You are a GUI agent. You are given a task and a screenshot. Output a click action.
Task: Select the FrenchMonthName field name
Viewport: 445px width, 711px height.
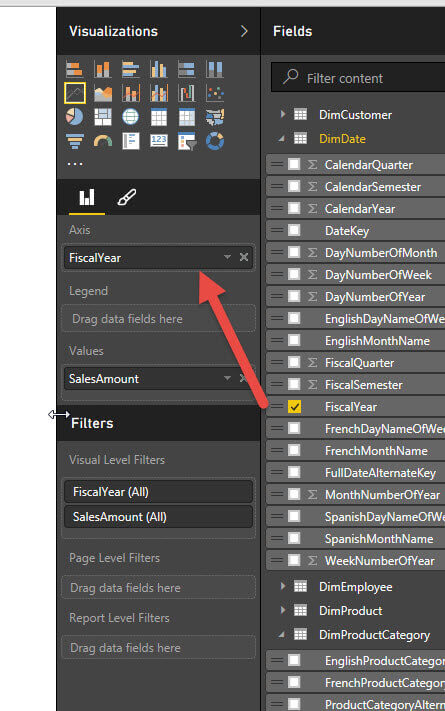[x=376, y=450]
